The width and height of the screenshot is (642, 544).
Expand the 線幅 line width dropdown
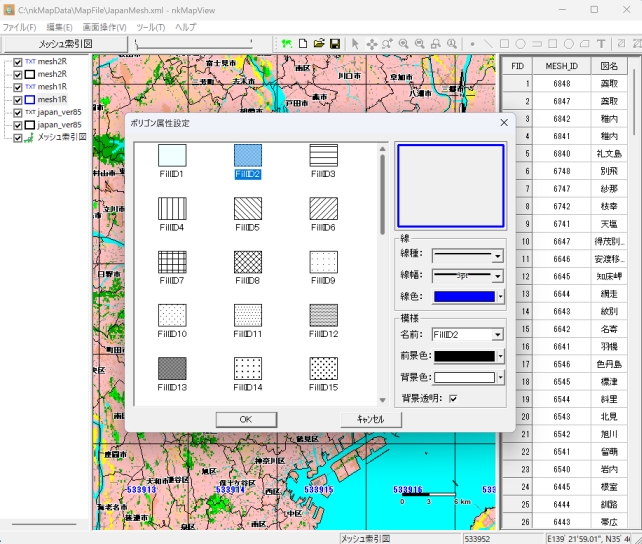pyautogui.click(x=497, y=276)
